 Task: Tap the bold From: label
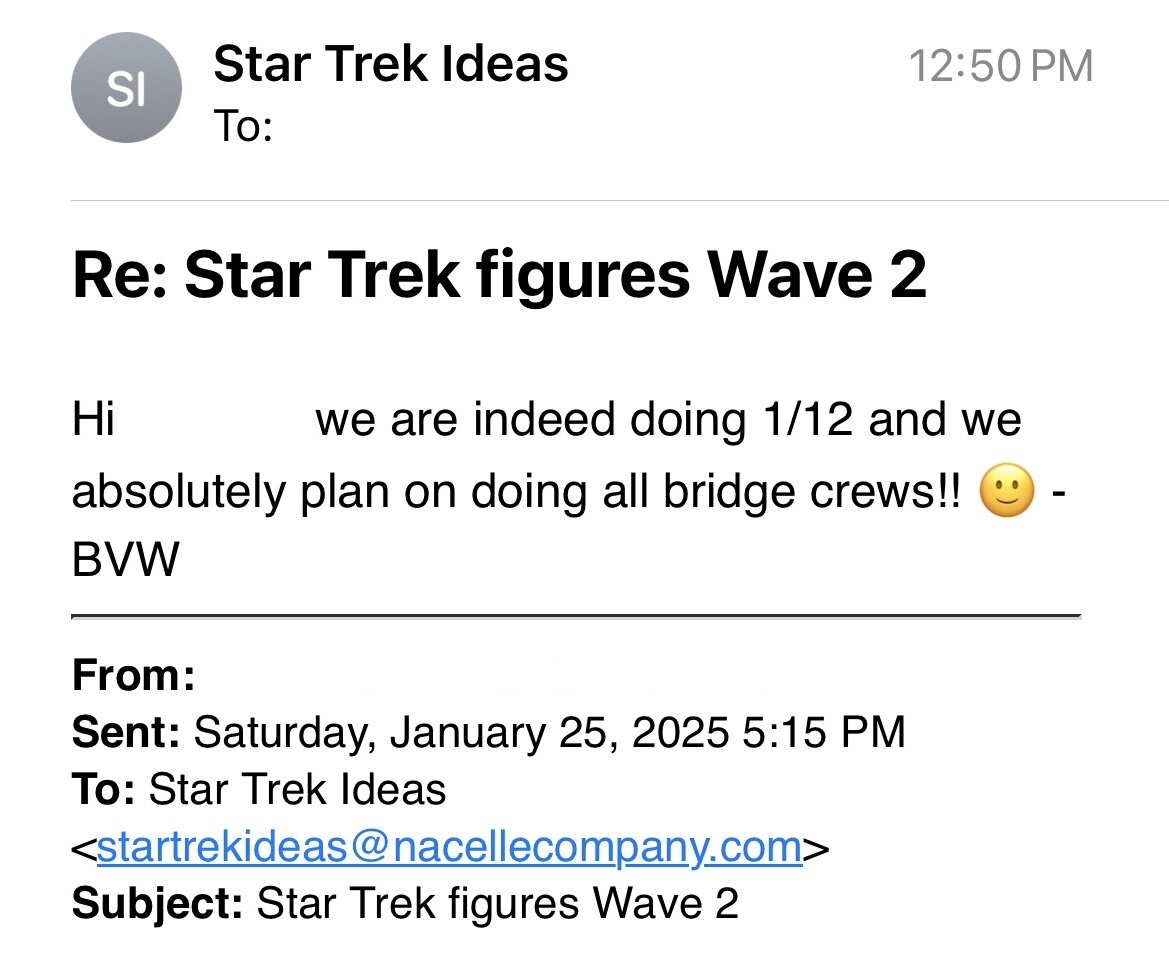133,675
